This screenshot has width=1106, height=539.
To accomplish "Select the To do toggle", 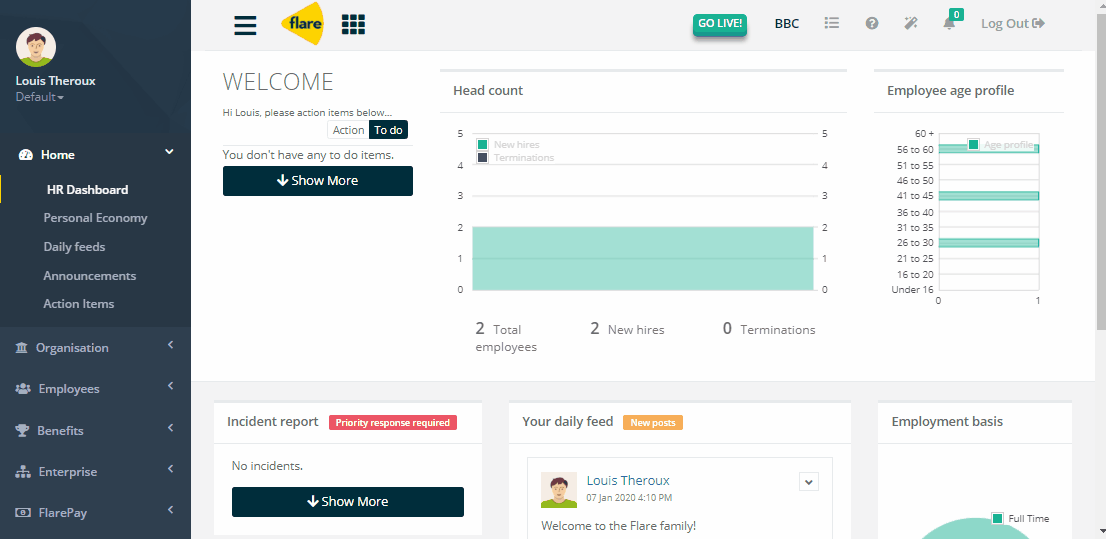I will (389, 130).
